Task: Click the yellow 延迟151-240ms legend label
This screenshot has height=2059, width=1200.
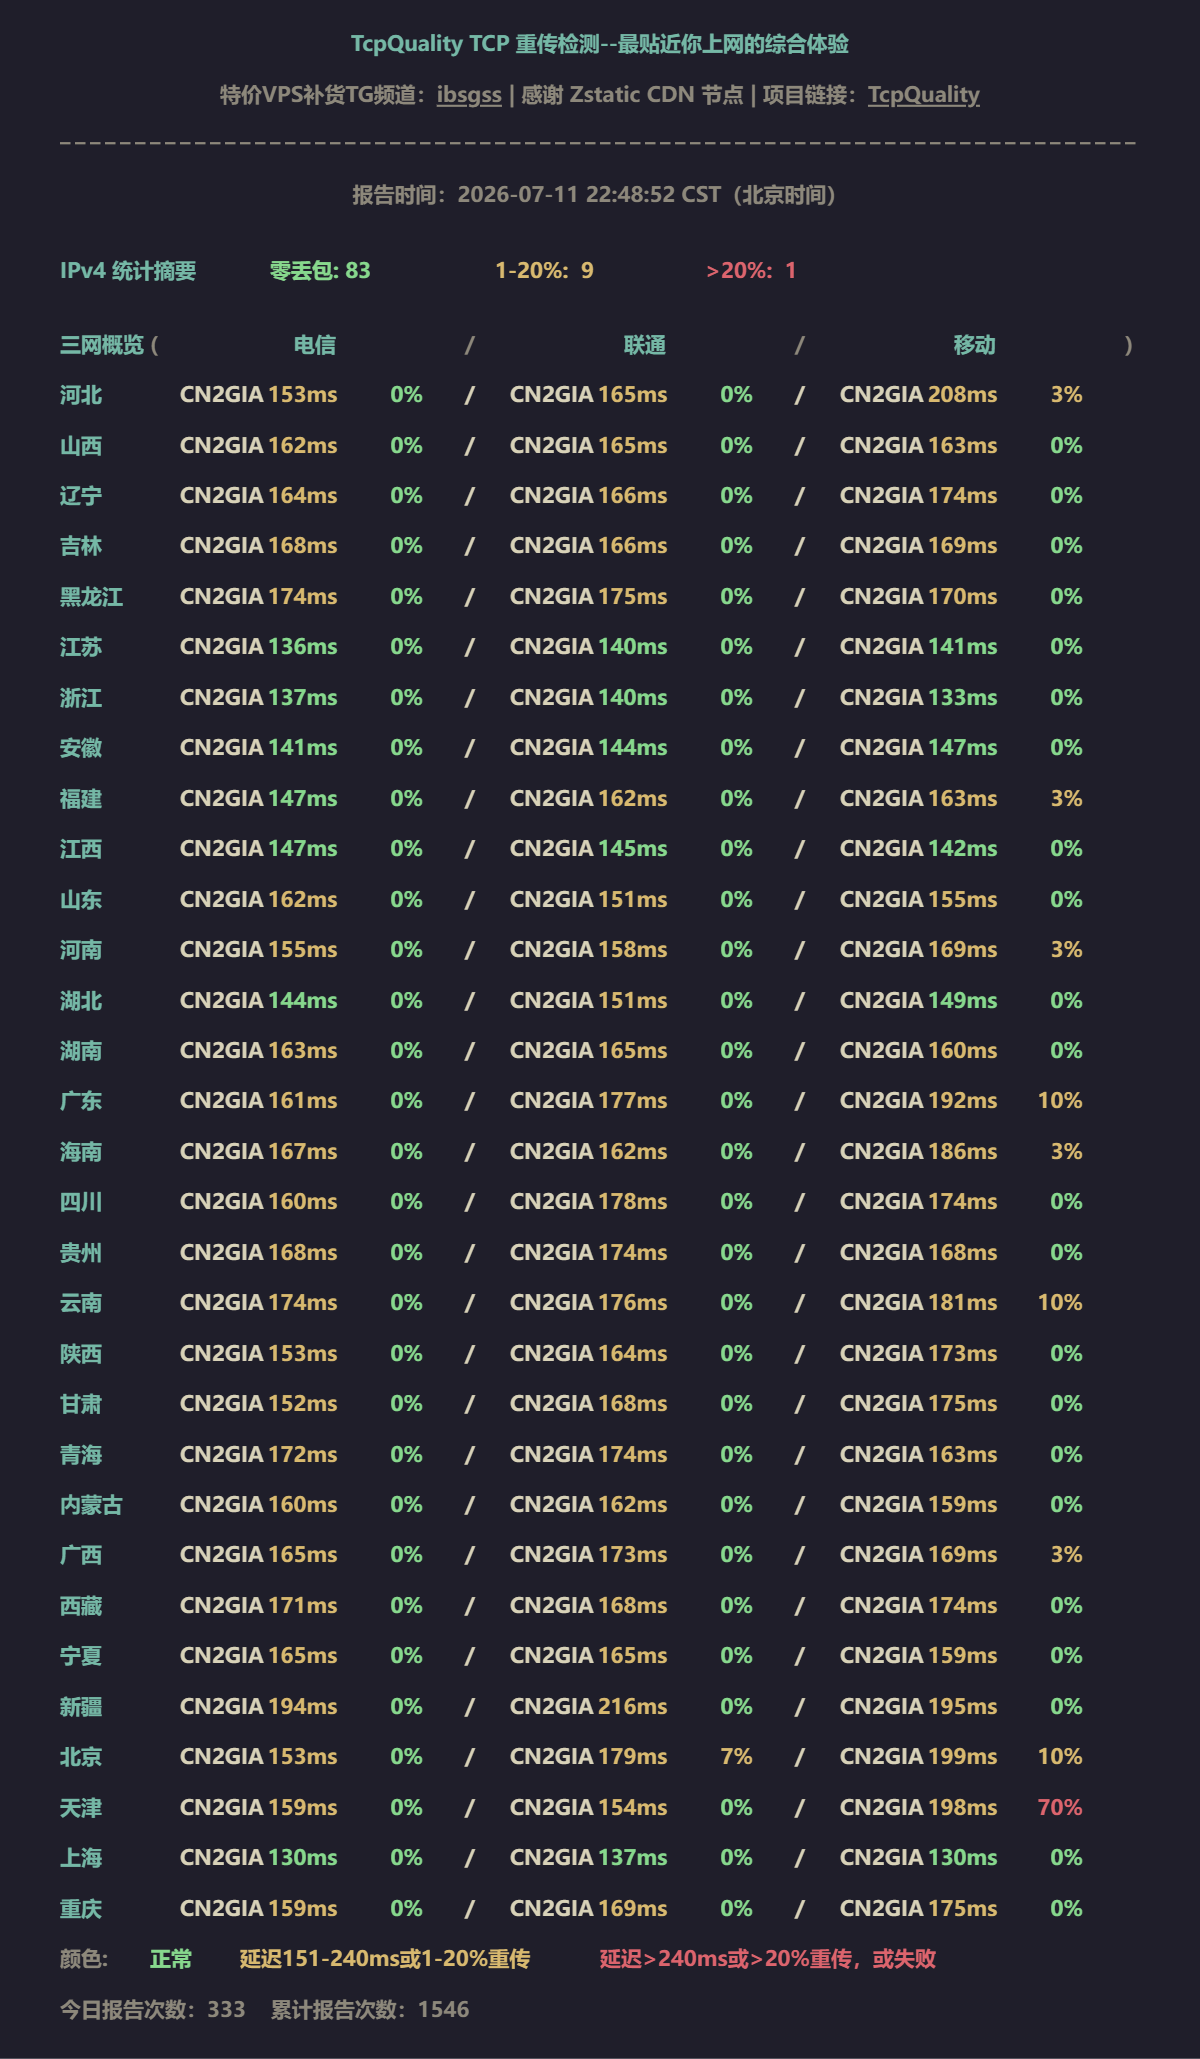Action: tap(385, 1959)
